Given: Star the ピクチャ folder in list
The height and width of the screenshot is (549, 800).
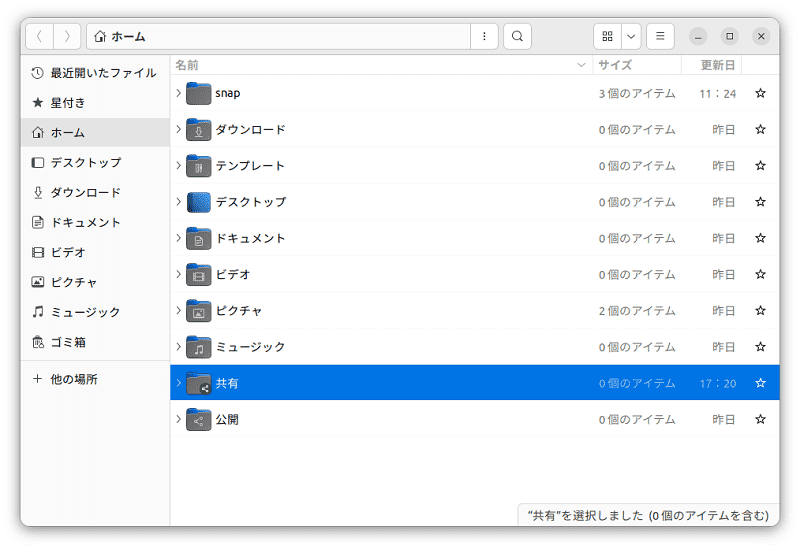Looking at the screenshot, I should coord(760,311).
